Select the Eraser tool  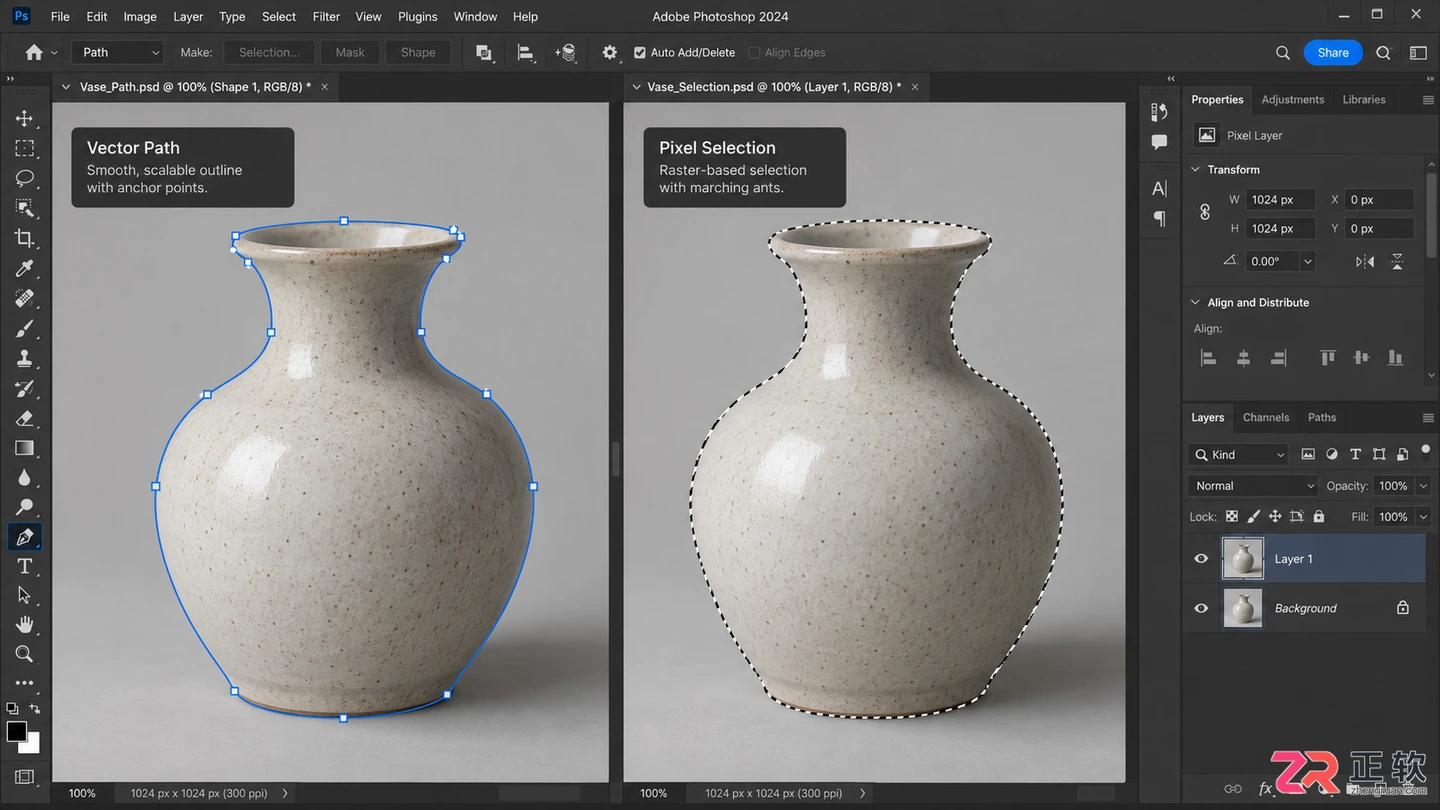coord(24,418)
